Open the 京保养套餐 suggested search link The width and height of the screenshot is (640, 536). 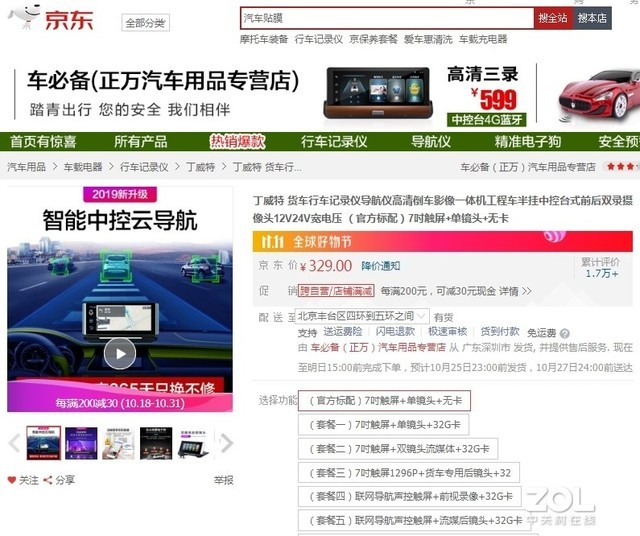[373, 39]
